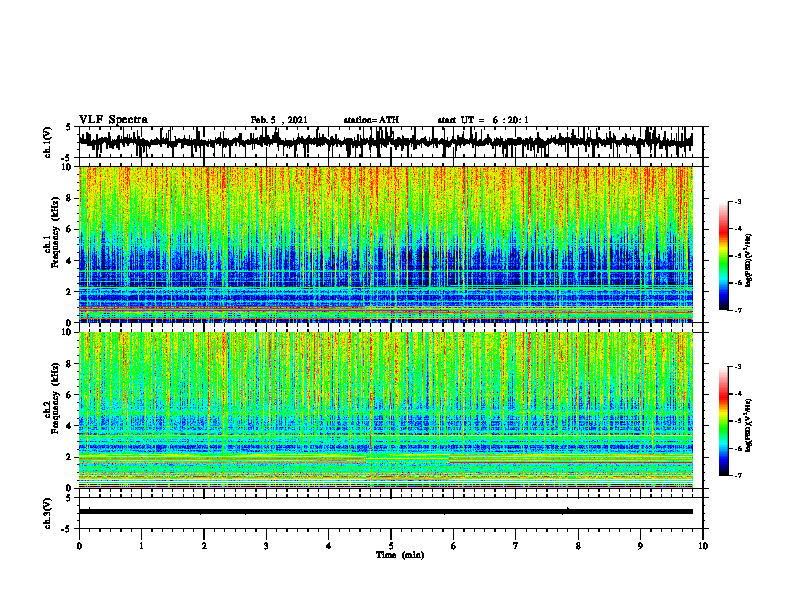Click the "0" time axis tick label

coord(79,546)
